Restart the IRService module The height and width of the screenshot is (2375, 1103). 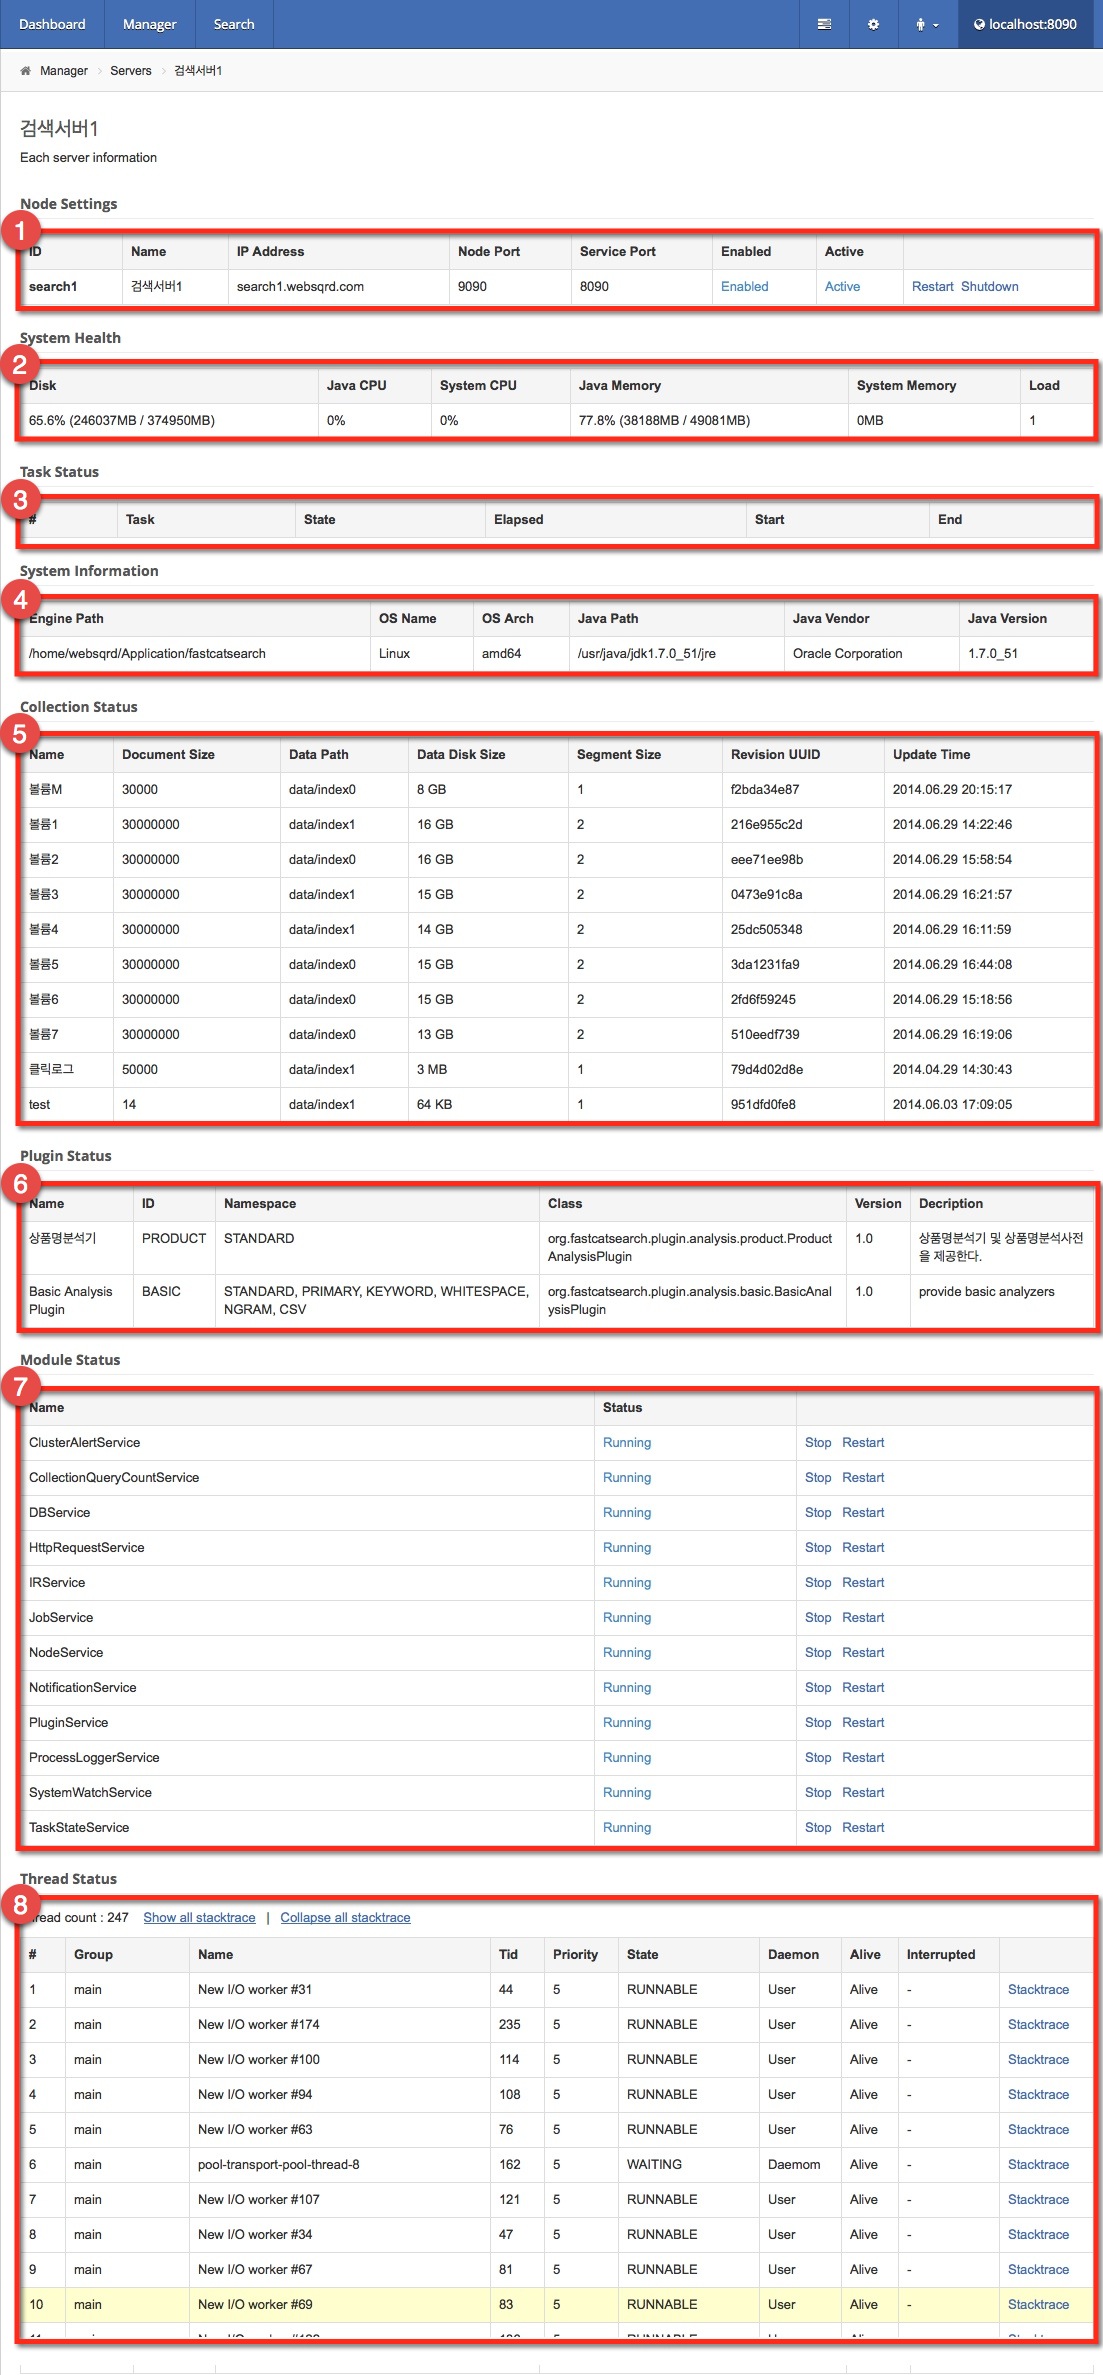(863, 1583)
